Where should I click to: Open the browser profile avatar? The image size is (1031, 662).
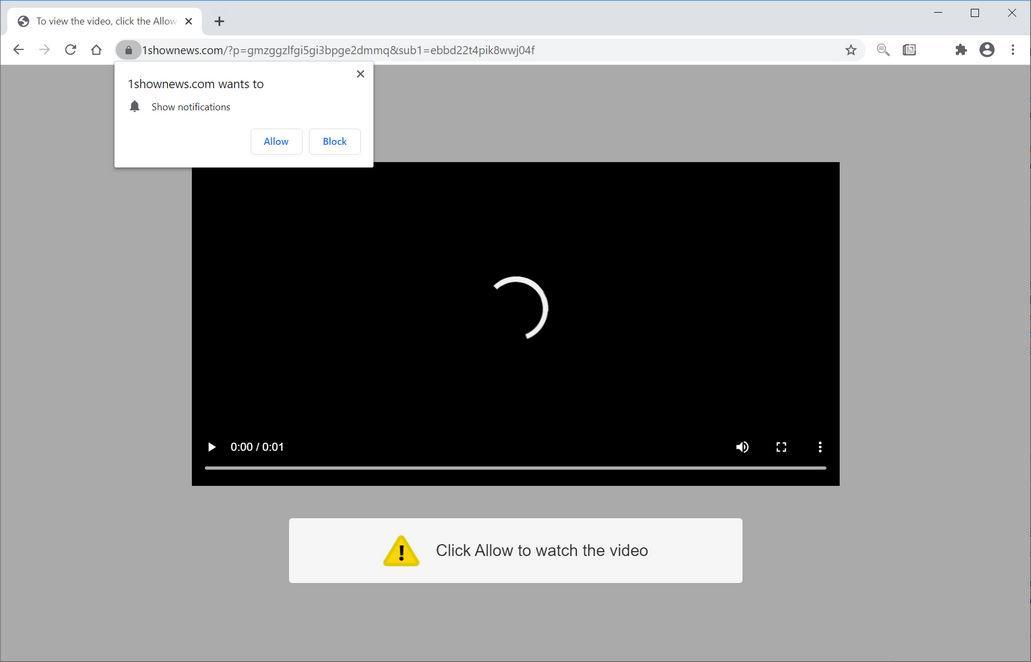pyautogui.click(x=986, y=49)
